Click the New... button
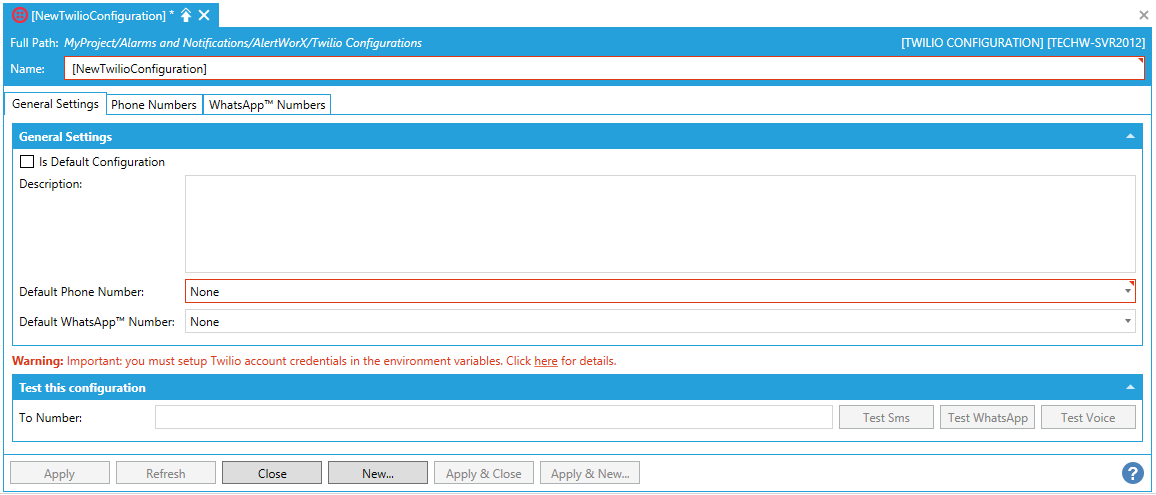This screenshot has width=1156, height=495. coord(378,473)
